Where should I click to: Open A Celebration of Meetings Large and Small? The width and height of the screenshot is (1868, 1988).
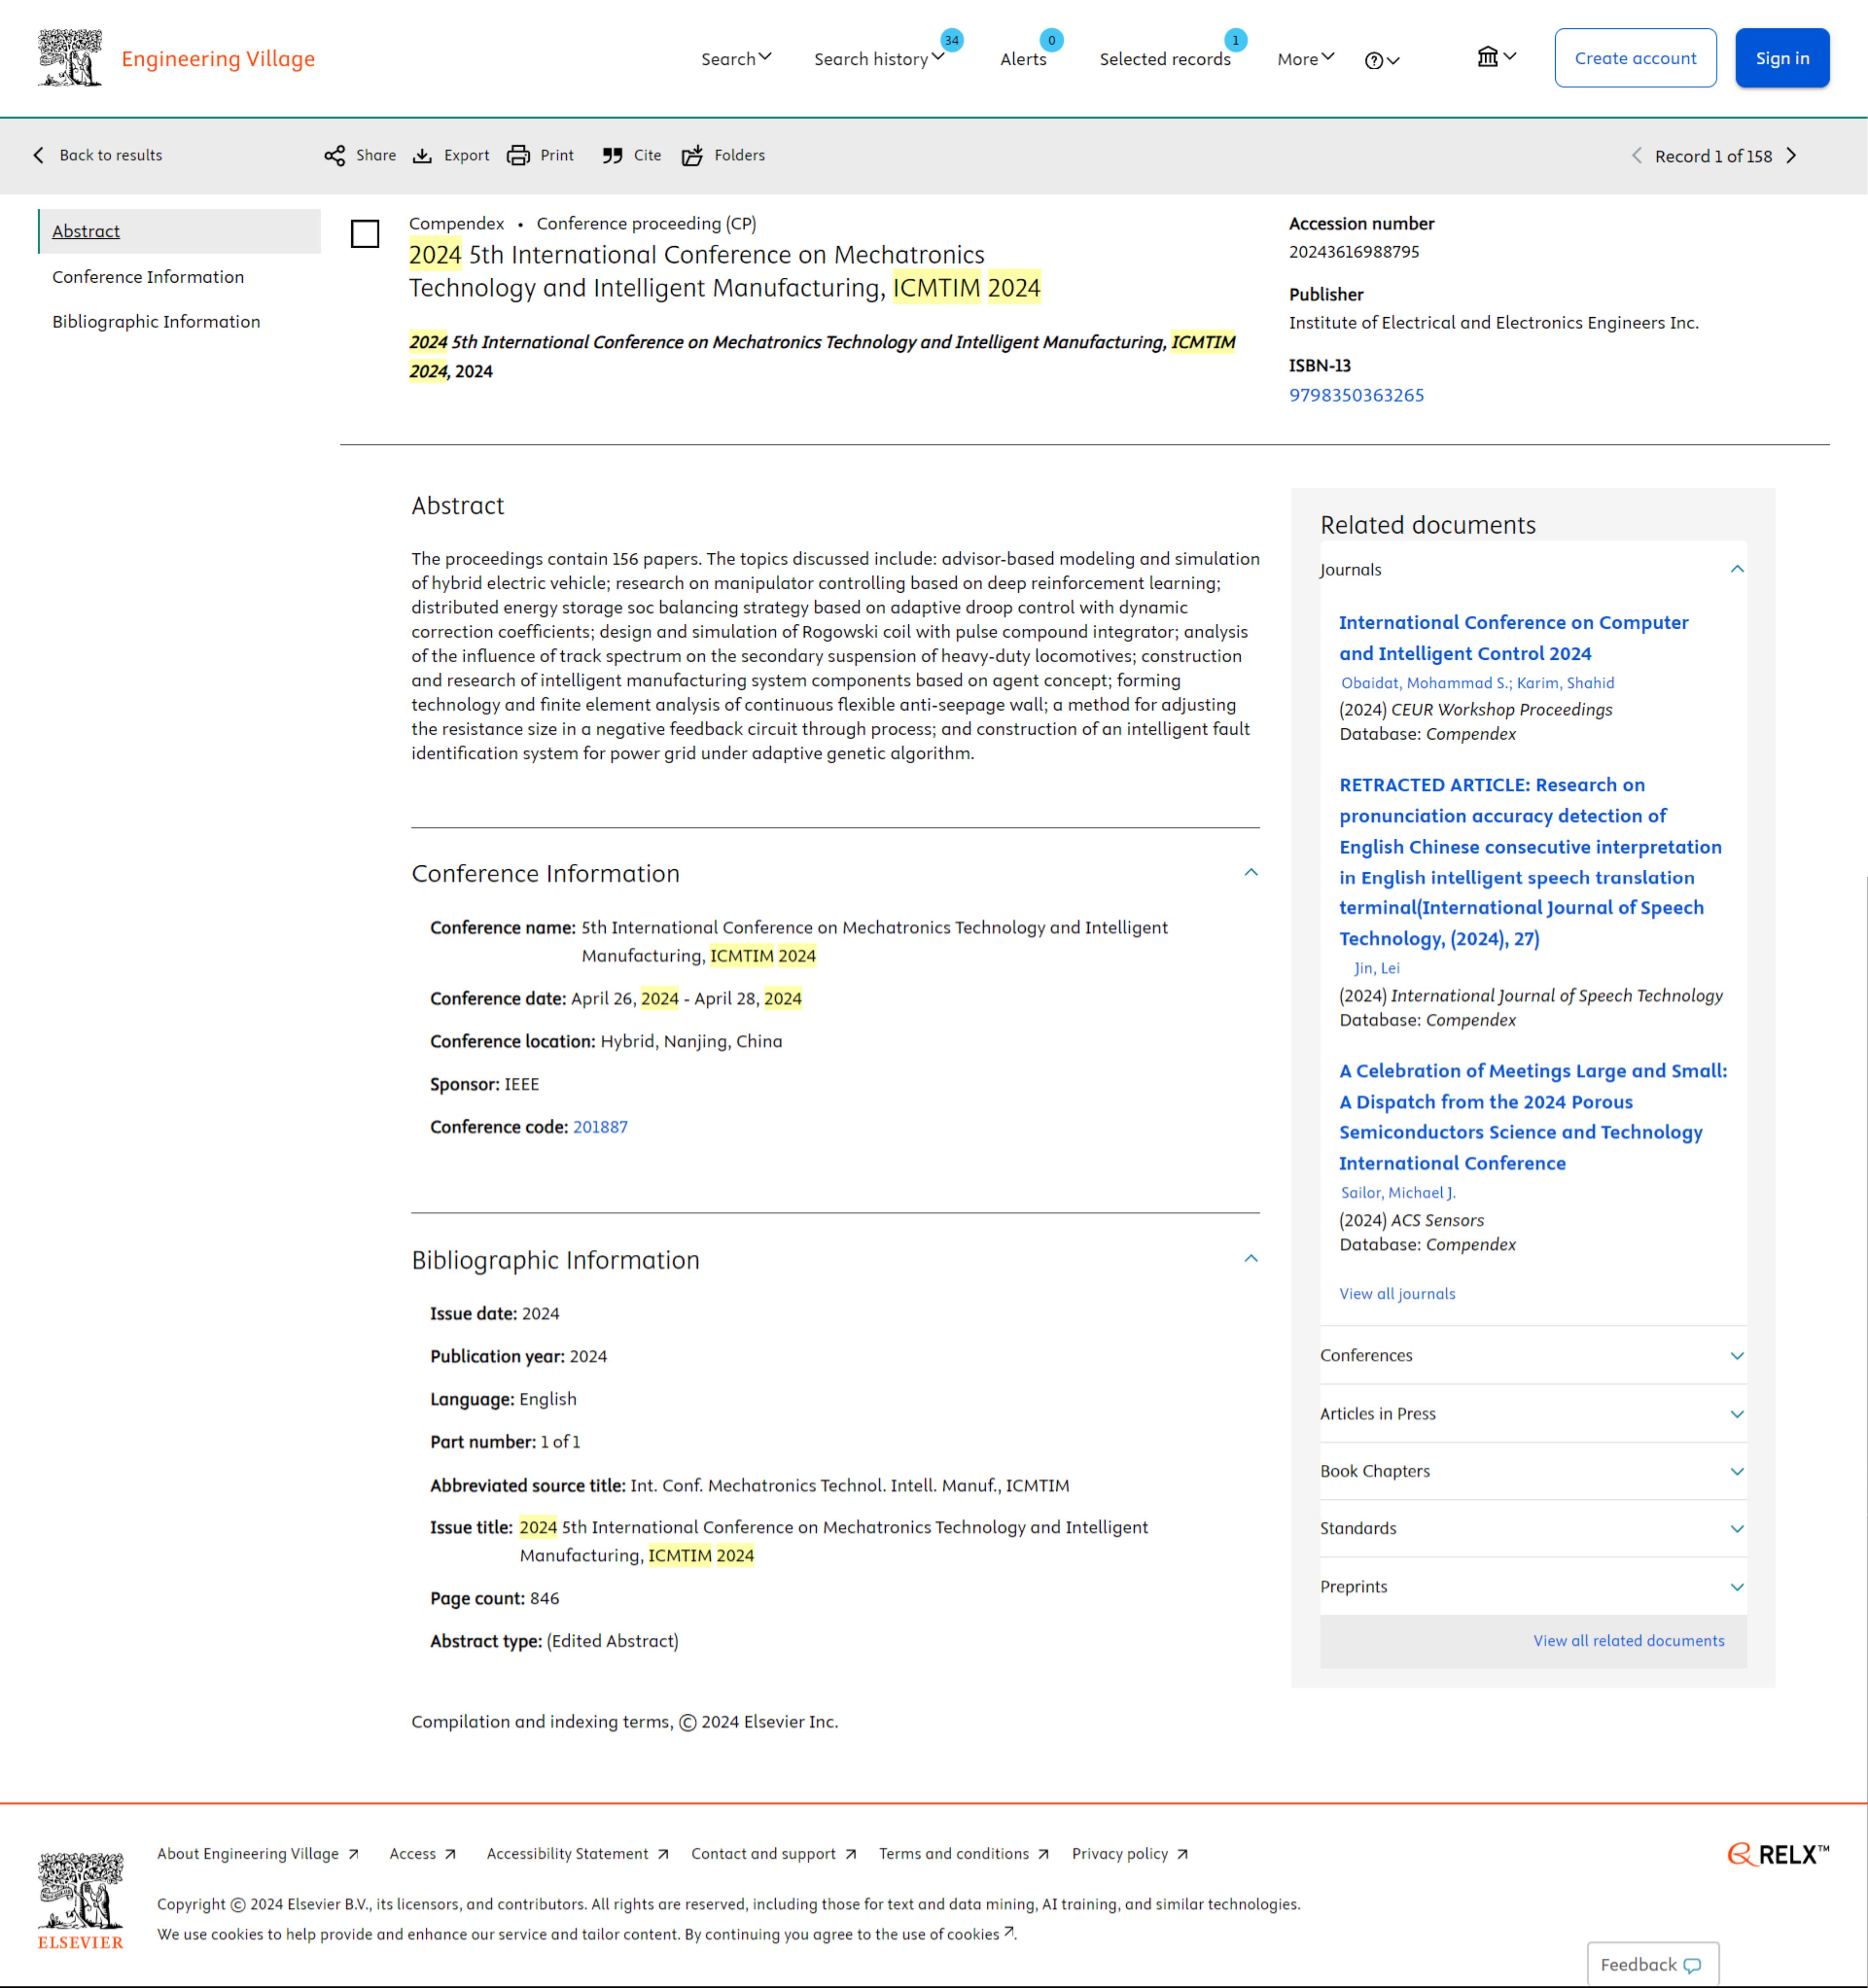coord(1533,1117)
